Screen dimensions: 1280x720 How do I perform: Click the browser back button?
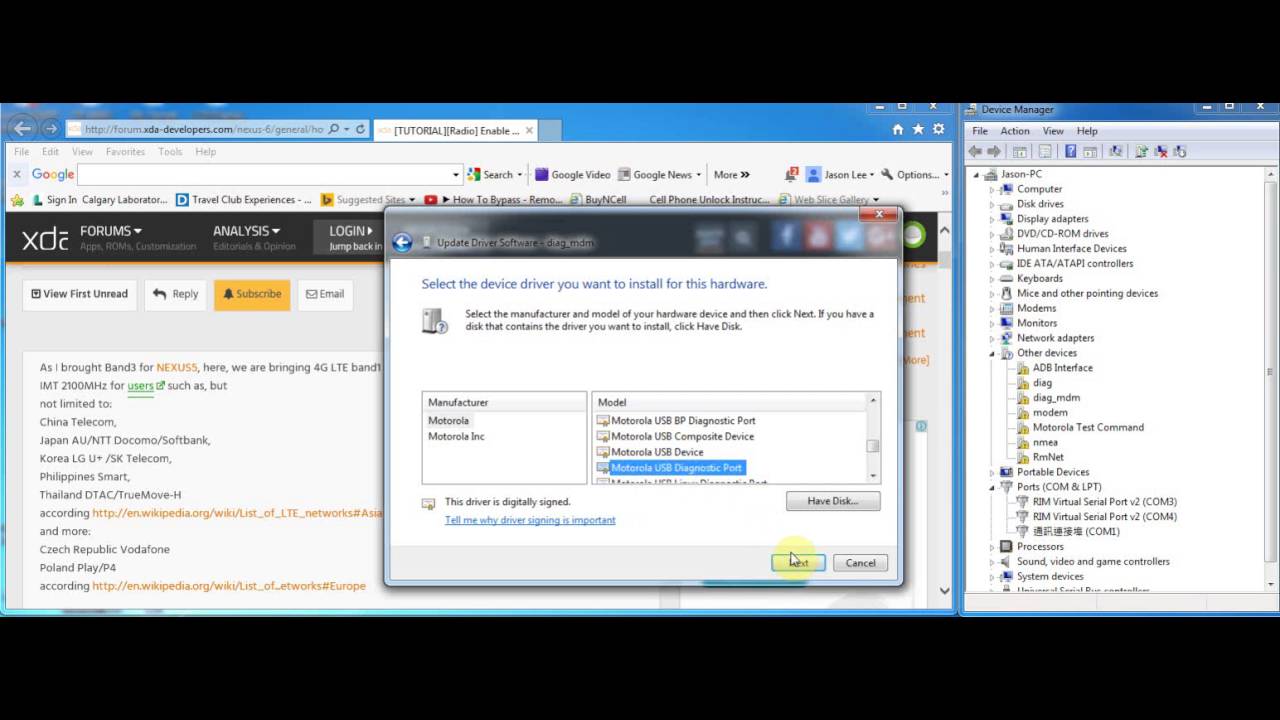tap(22, 129)
